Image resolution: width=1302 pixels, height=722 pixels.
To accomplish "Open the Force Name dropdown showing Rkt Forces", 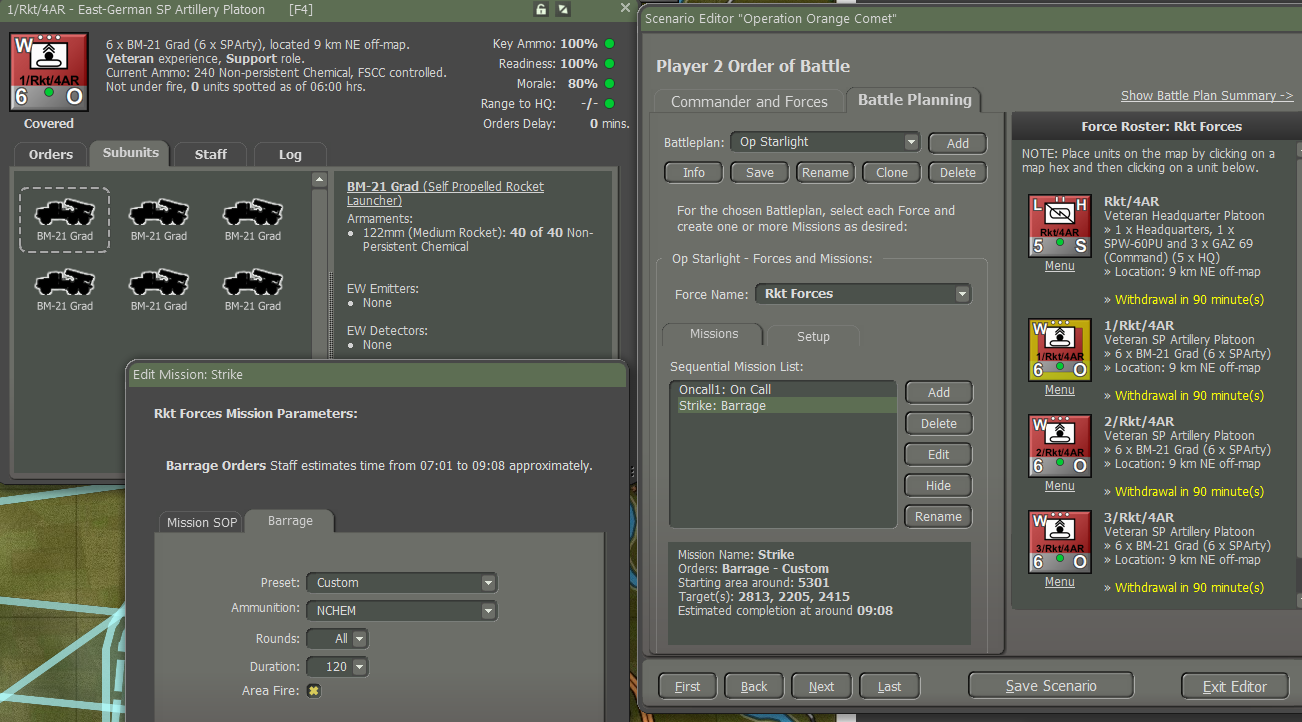I will [x=864, y=294].
